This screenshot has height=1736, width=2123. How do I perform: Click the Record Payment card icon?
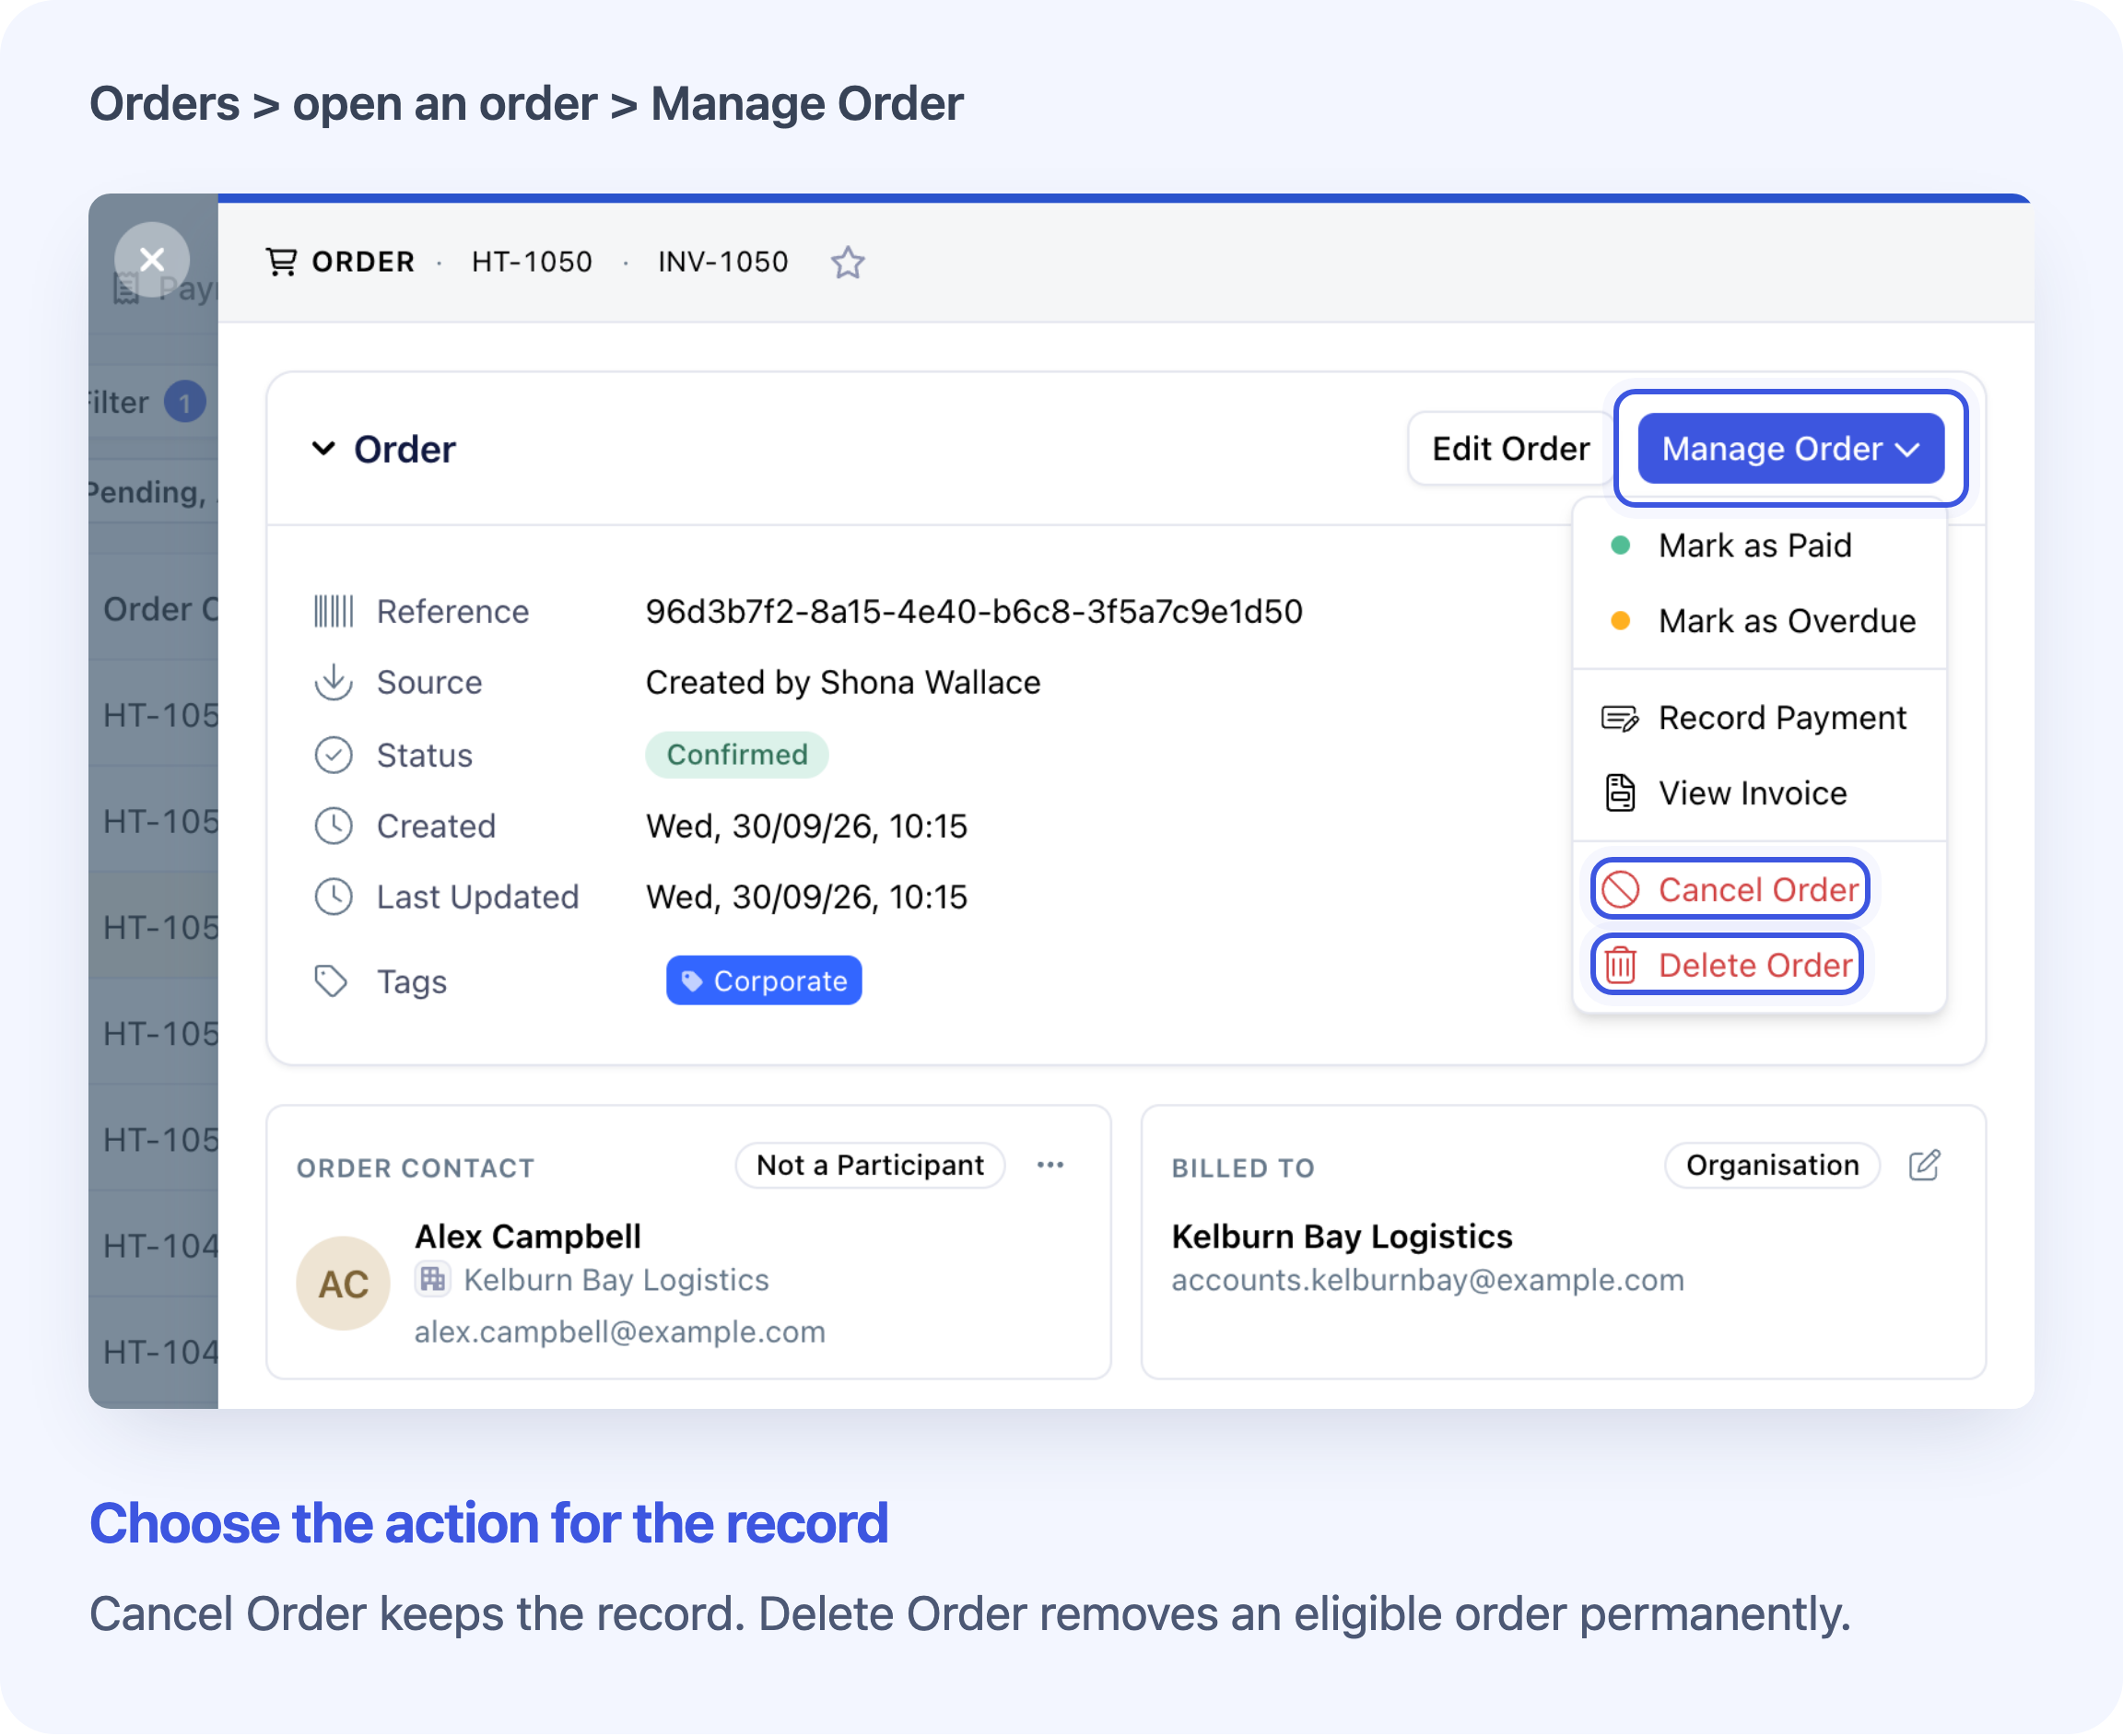[1620, 718]
